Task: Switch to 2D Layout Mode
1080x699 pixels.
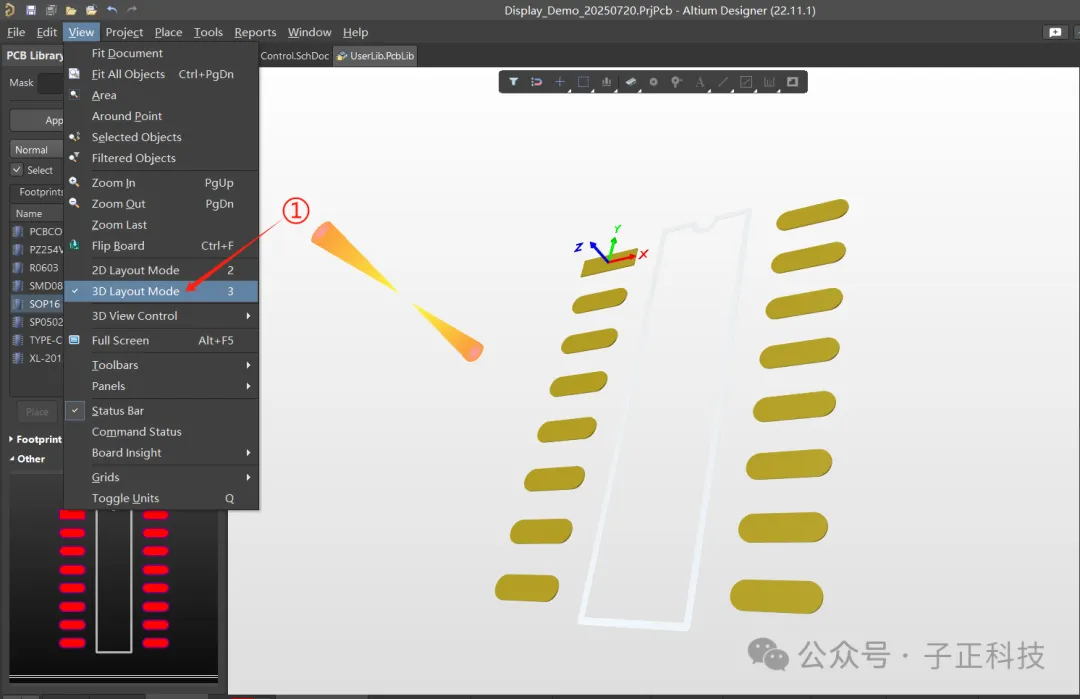Action: tap(161, 270)
